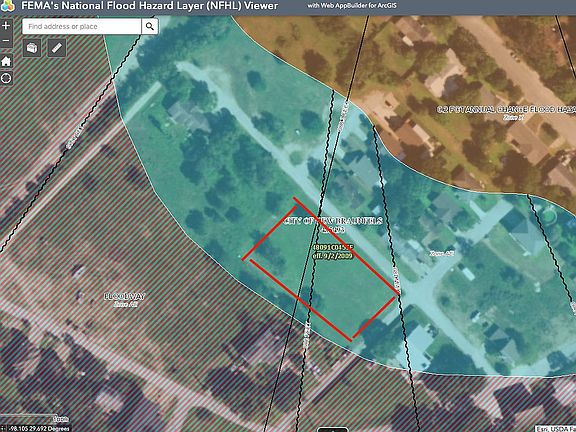Focus the Find address or place field
Image resolution: width=576 pixels, height=432 pixels.
pos(82,26)
